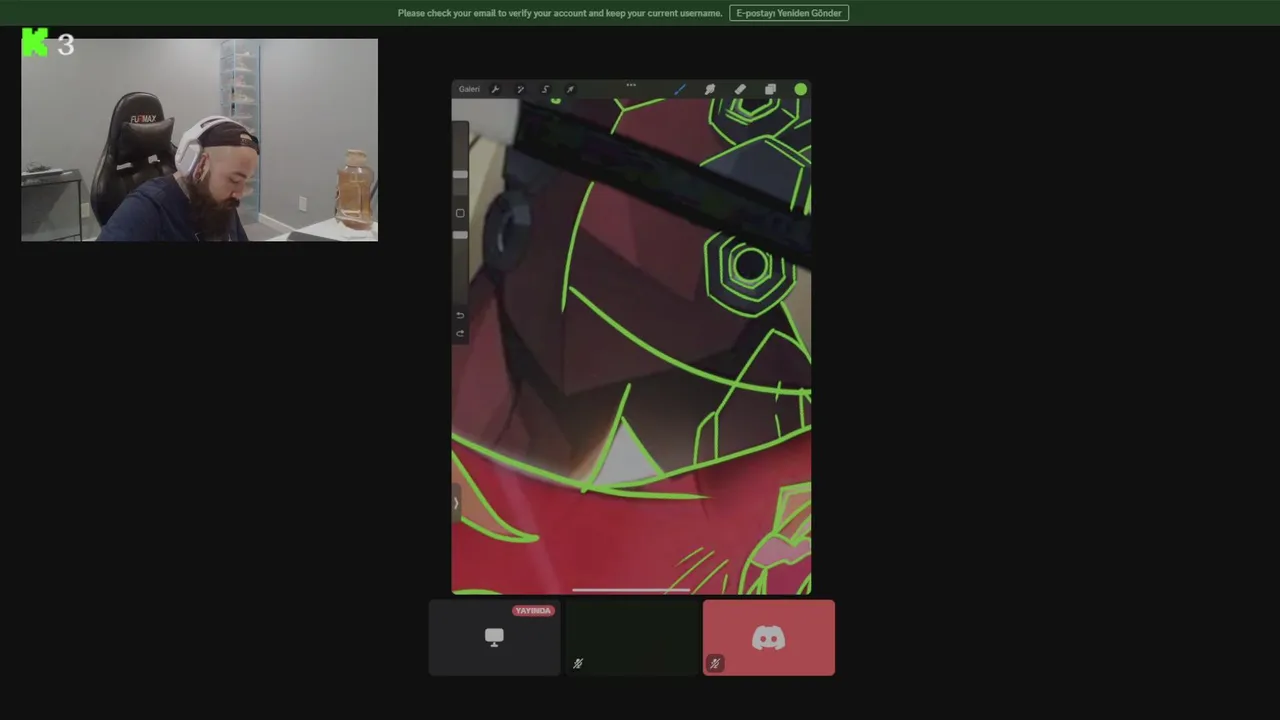The height and width of the screenshot is (720, 1280).
Task: Tap the square modify button on the sidebar
Action: pyautogui.click(x=460, y=213)
